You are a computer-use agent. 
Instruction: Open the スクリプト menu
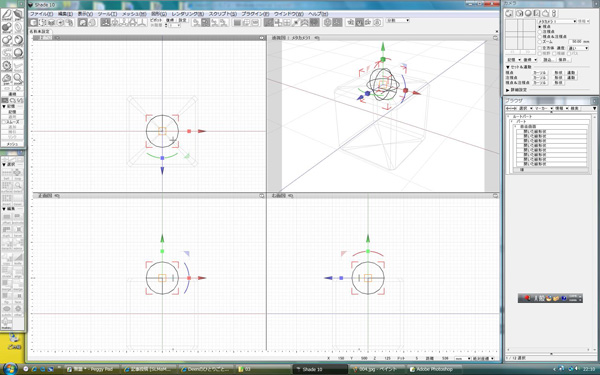[x=223, y=14]
